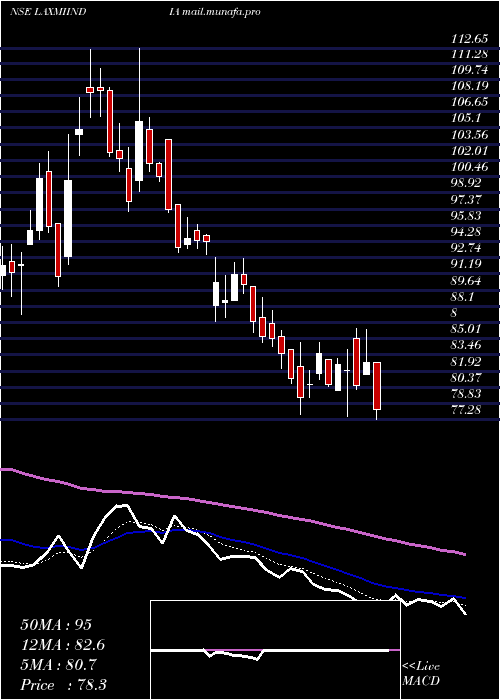The height and width of the screenshot is (700, 500).
Task: Click the 83.46 price axis label
Action: pyautogui.click(x=467, y=345)
